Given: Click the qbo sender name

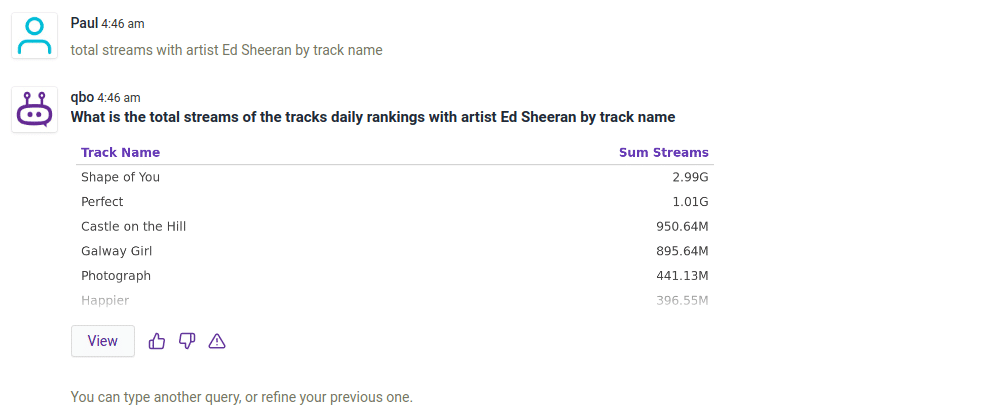Looking at the screenshot, I should (x=82, y=97).
